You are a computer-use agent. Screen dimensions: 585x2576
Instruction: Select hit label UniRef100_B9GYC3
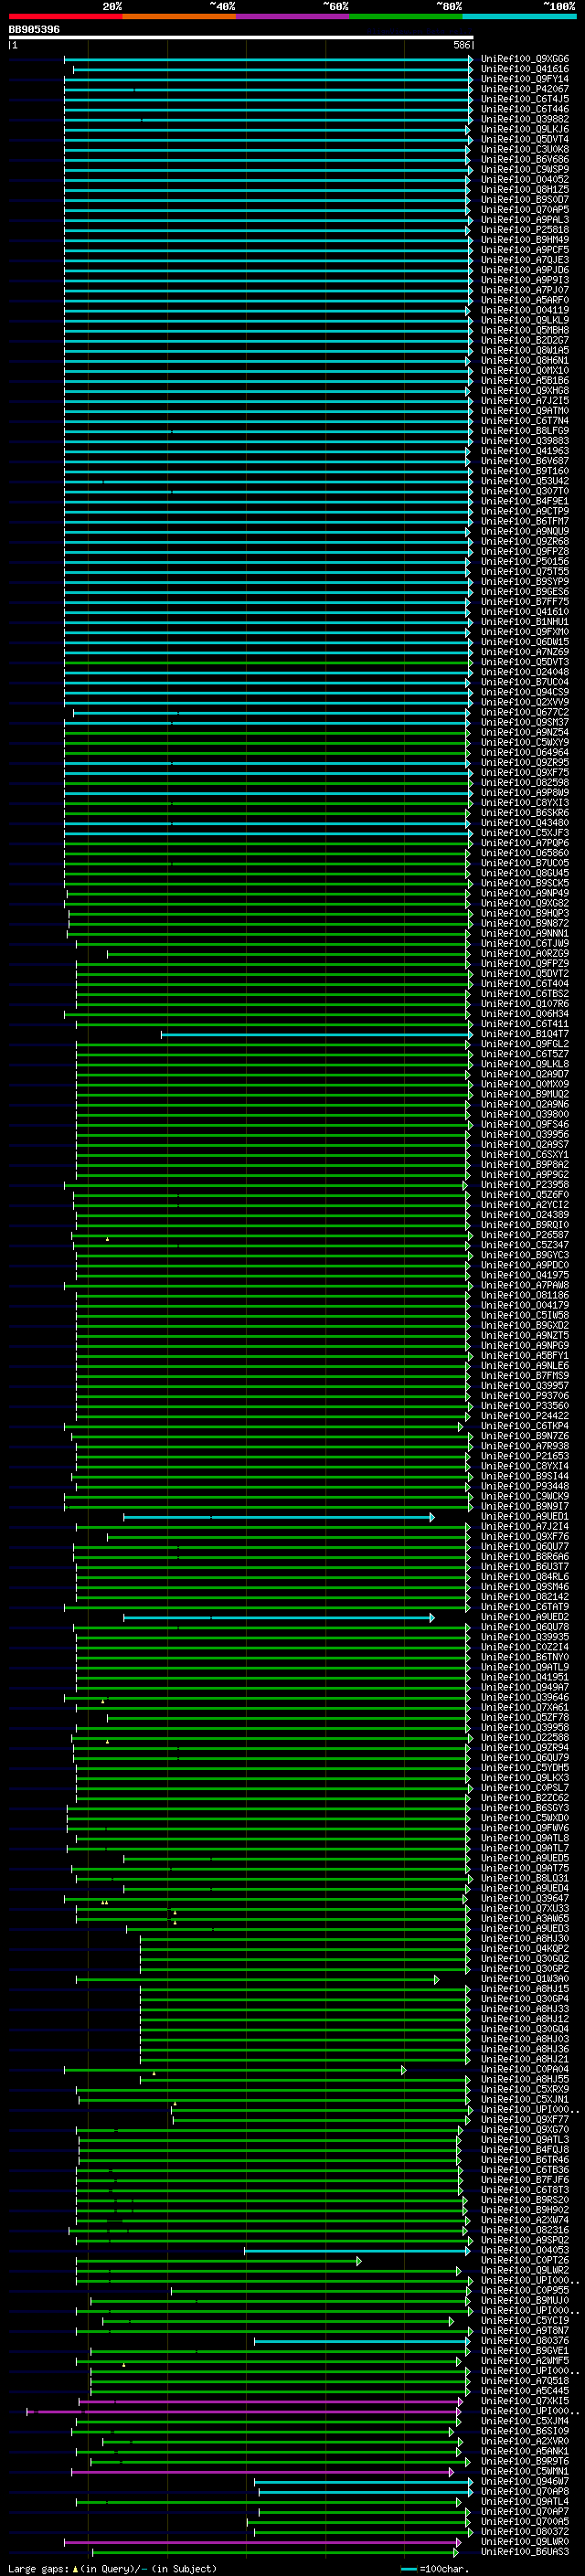click(x=524, y=1254)
